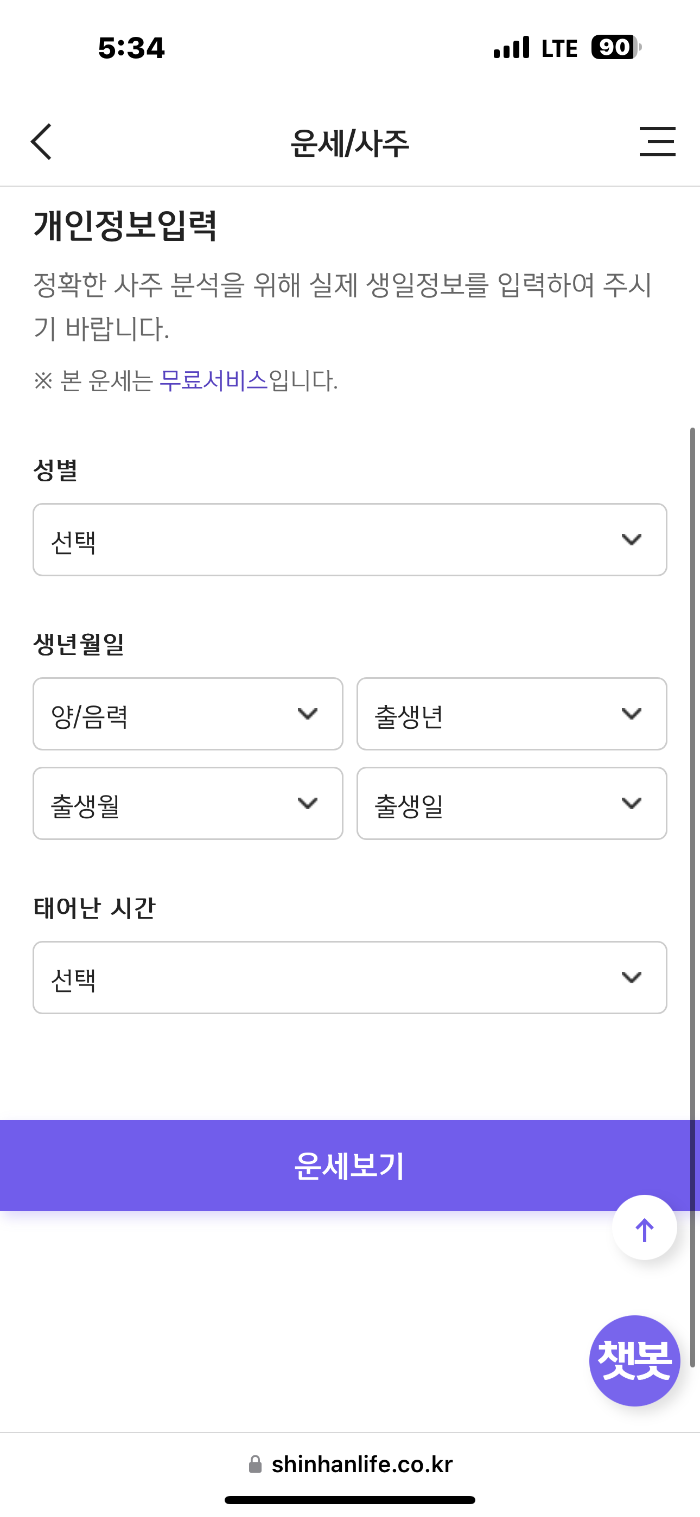700x1517 pixels.
Task: Tap the signal strength bars icon
Action: [511, 47]
